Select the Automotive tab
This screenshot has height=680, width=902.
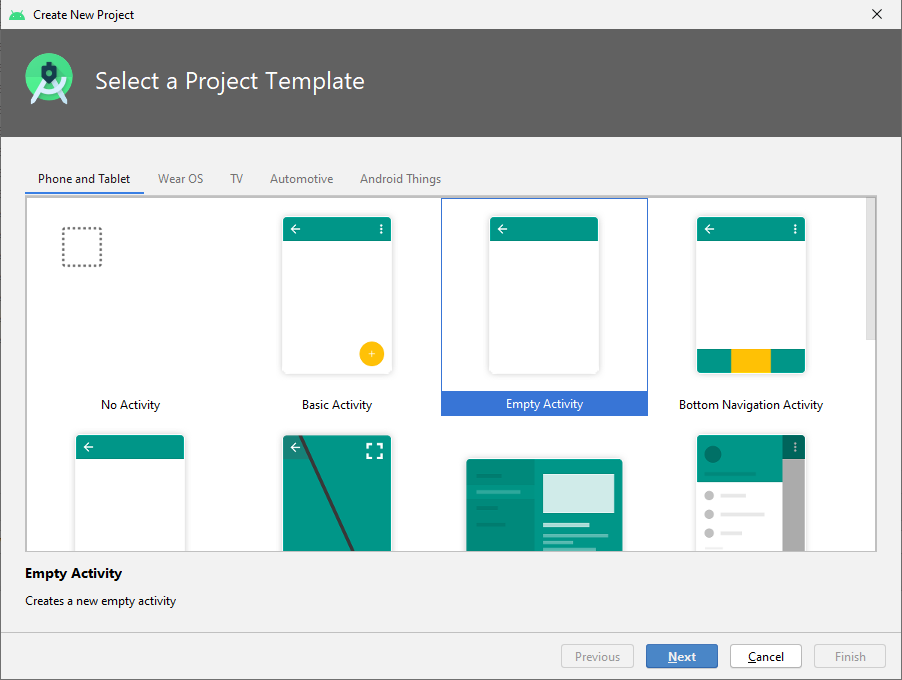coord(301,179)
